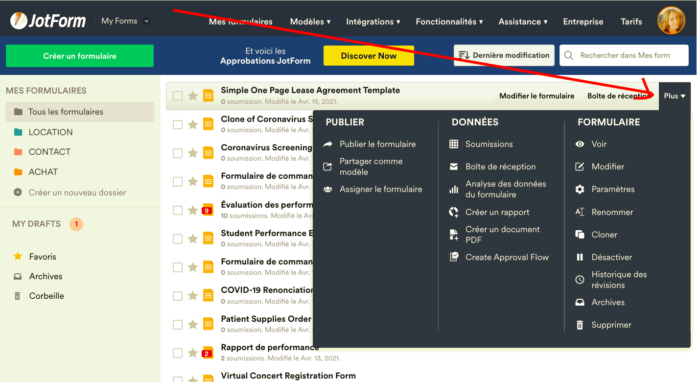Click the Partager comme modèle icon
Image resolution: width=700 pixels, height=382 pixels.
328,166
